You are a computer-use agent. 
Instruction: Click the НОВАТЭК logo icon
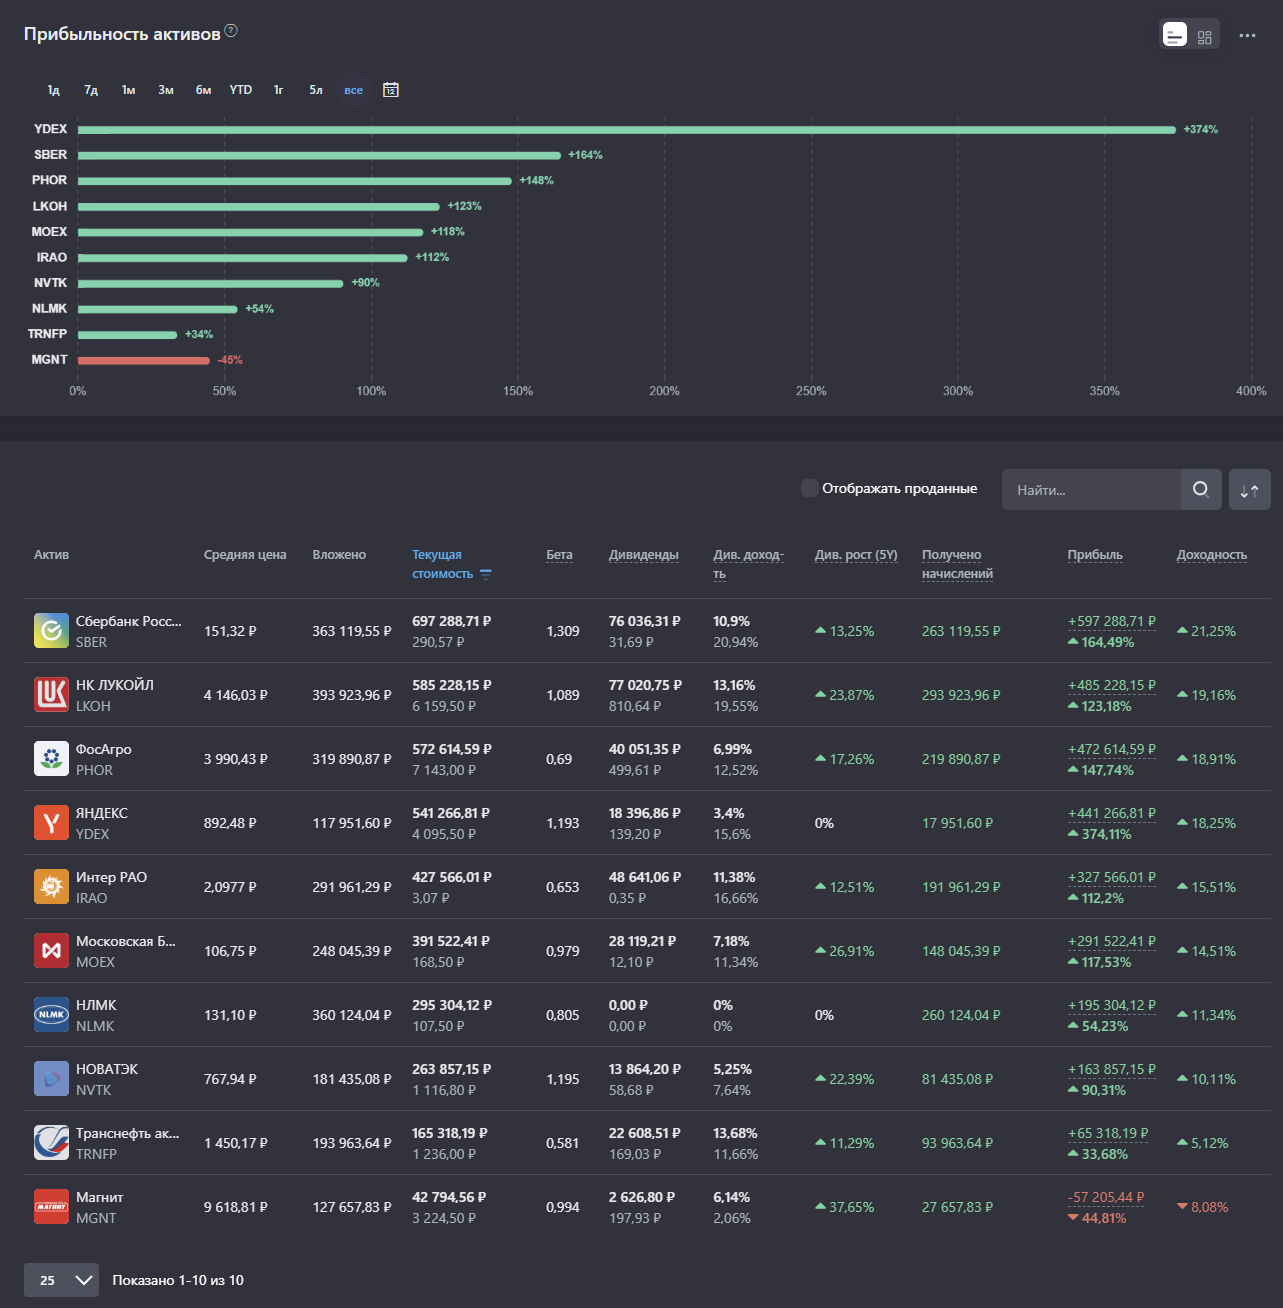click(52, 1079)
